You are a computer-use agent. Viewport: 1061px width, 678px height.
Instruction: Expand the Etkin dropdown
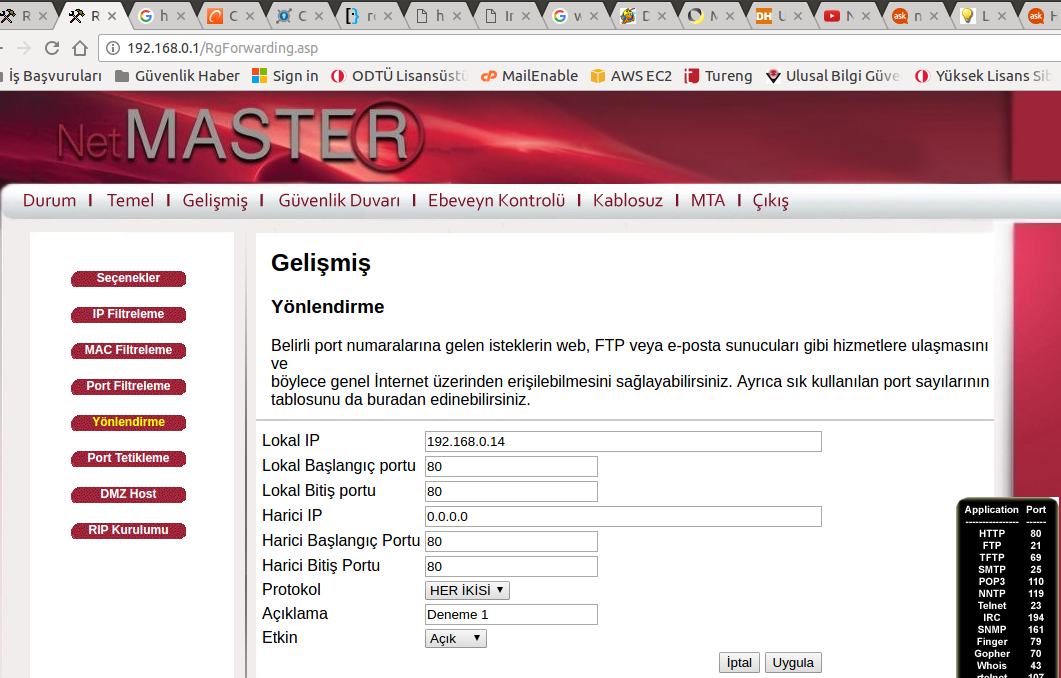(x=455, y=638)
